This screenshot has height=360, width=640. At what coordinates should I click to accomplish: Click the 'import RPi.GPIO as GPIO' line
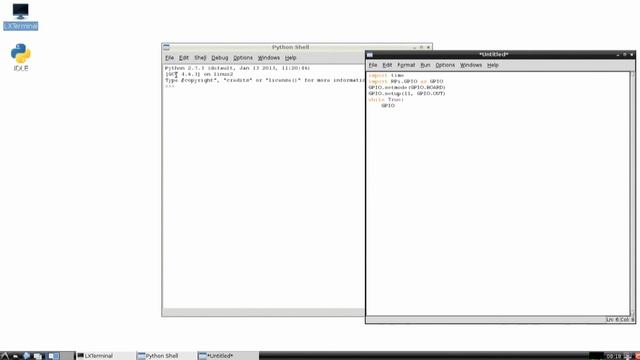coord(405,82)
